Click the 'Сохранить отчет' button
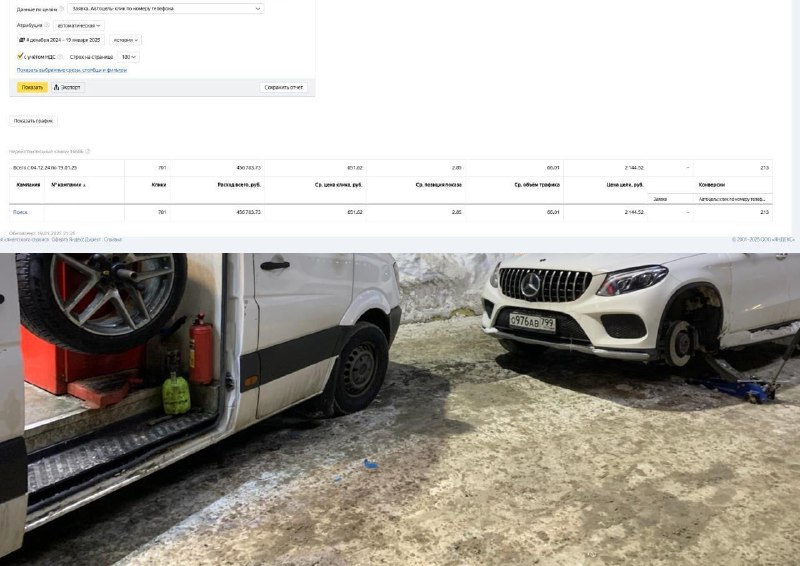 [x=283, y=87]
